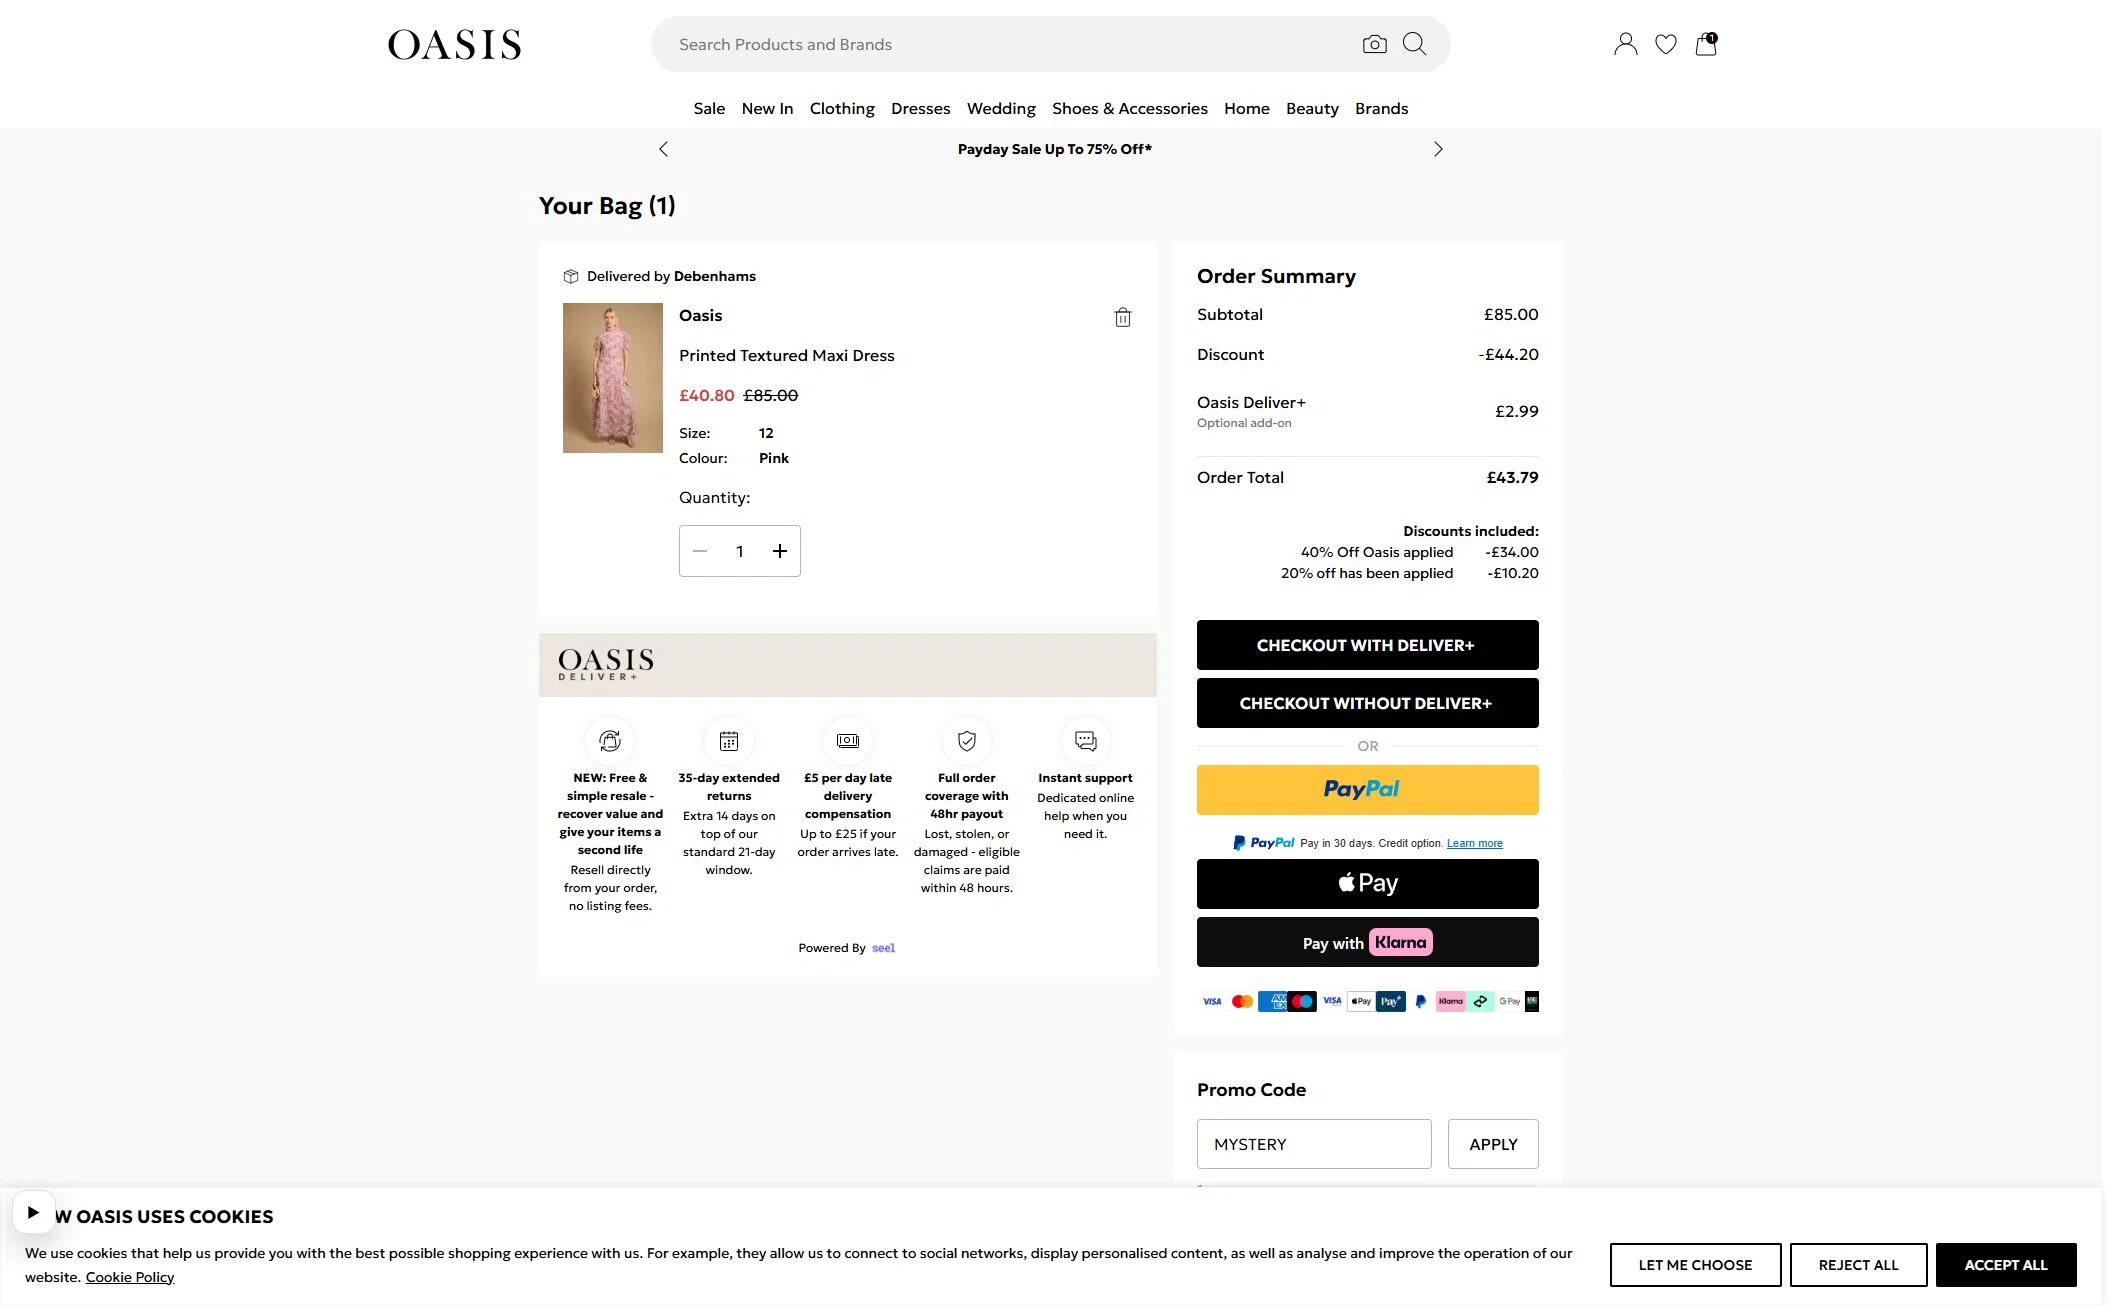Viewport: 2117px width, 1306px height.
Task: Open the camera visual search icon
Action: pos(1374,44)
